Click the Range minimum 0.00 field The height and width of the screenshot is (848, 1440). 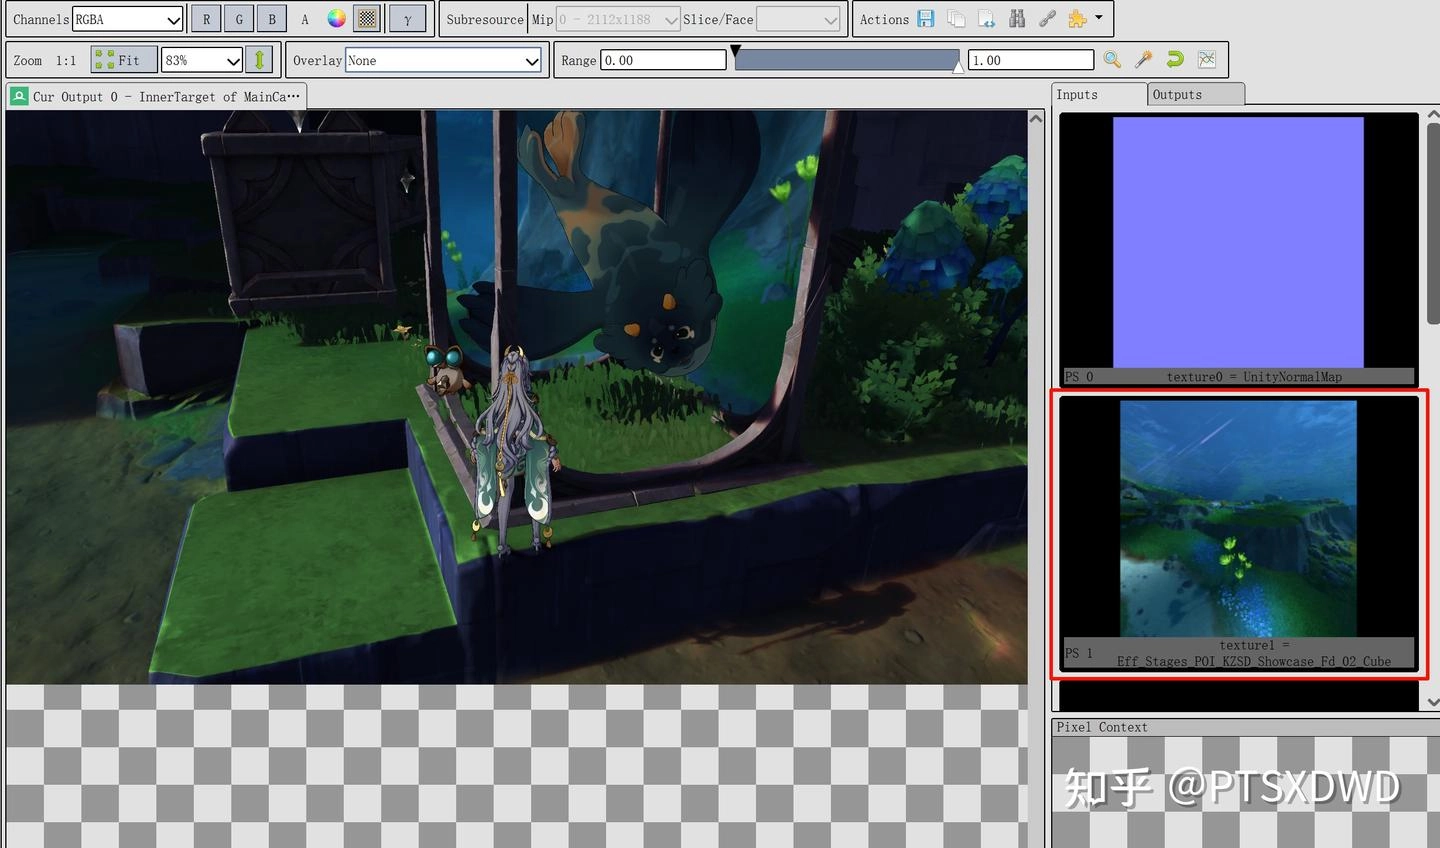pyautogui.click(x=663, y=60)
